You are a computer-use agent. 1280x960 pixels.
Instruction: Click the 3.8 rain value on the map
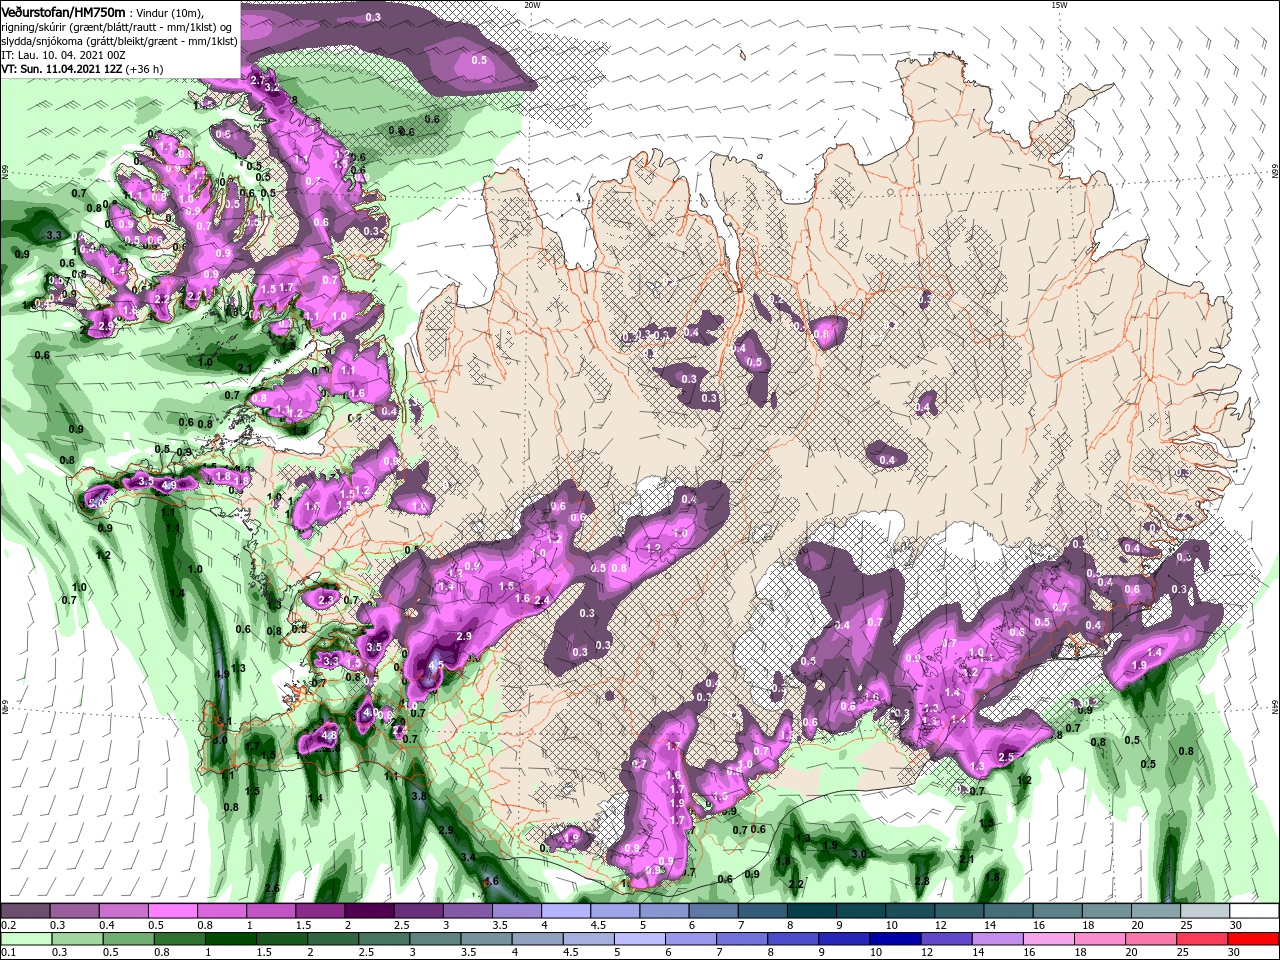[420, 796]
